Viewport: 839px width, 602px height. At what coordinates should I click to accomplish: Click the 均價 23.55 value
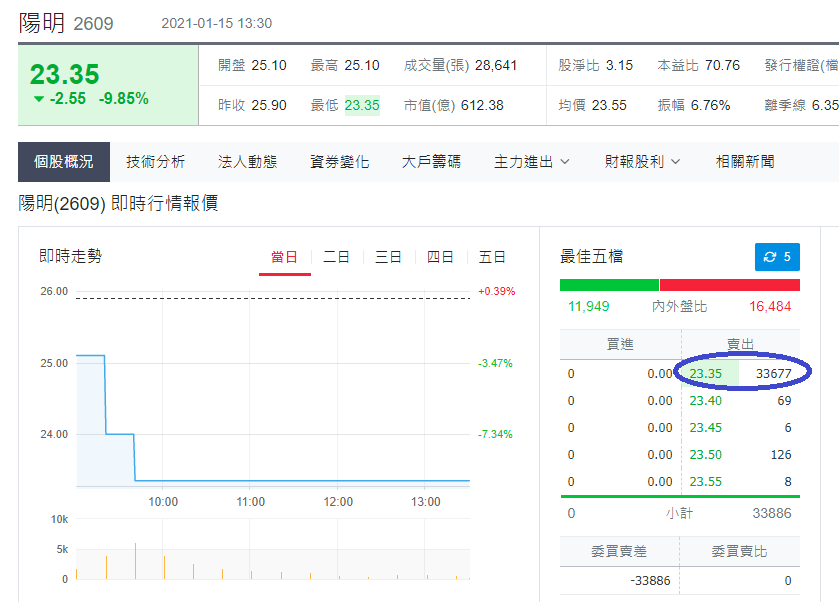(609, 105)
